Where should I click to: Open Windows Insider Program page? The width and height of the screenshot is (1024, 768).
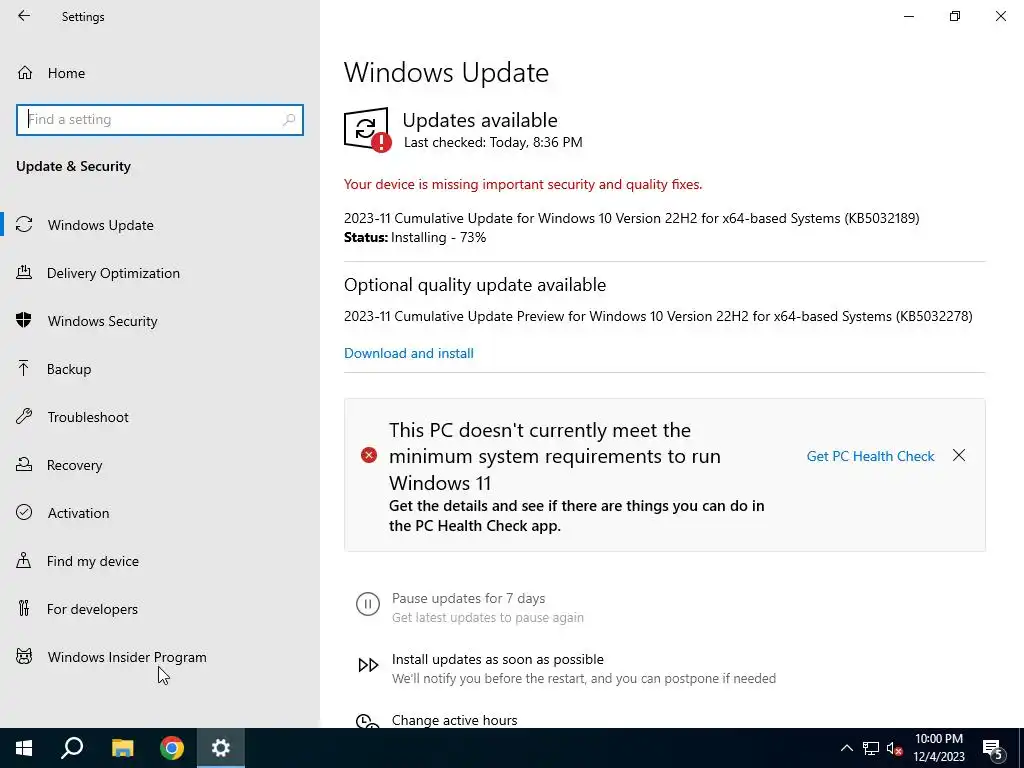pyautogui.click(x=127, y=657)
